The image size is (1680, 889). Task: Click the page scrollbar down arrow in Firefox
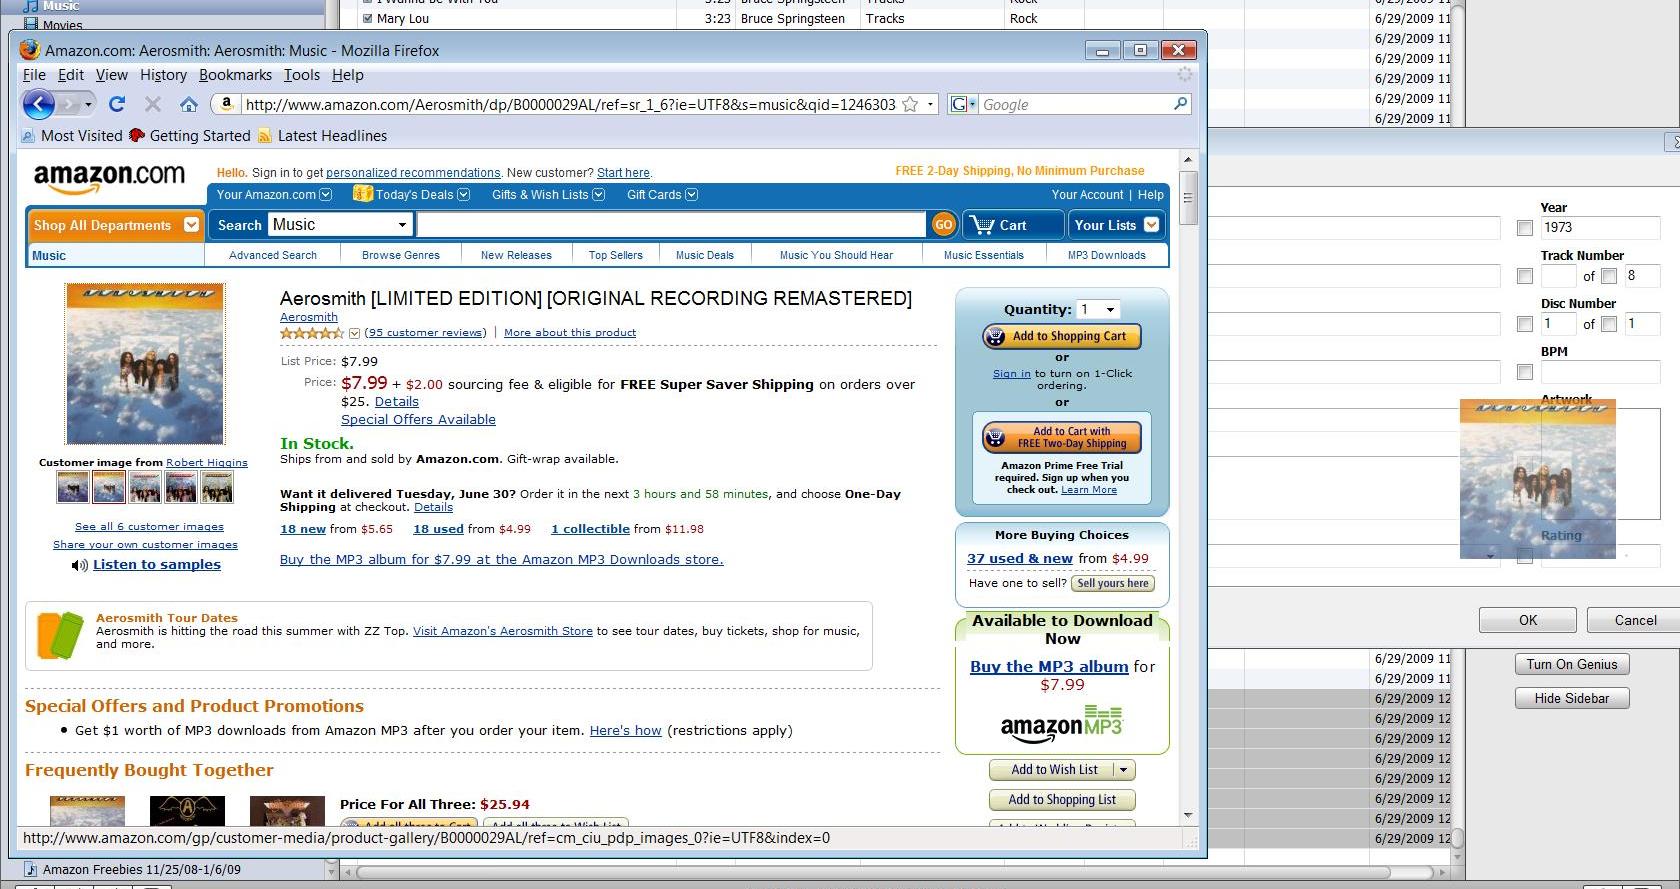(1188, 816)
